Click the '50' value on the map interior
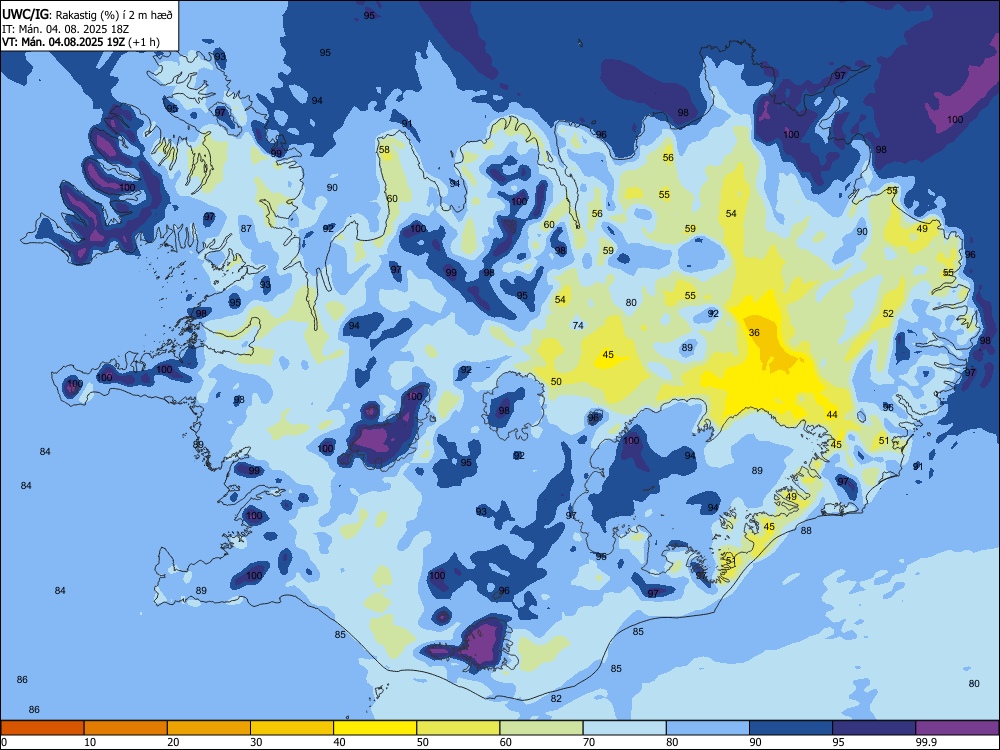1000x750 pixels. (x=556, y=381)
